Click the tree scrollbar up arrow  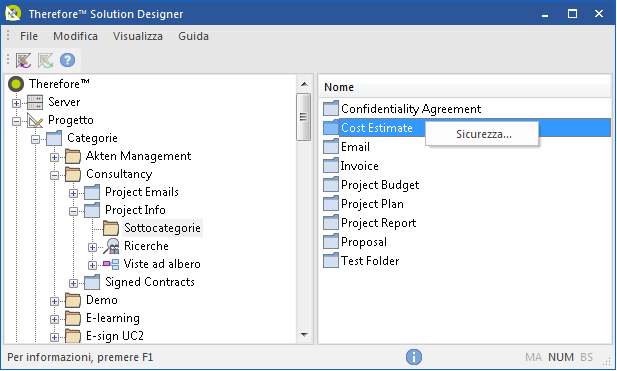(304, 84)
